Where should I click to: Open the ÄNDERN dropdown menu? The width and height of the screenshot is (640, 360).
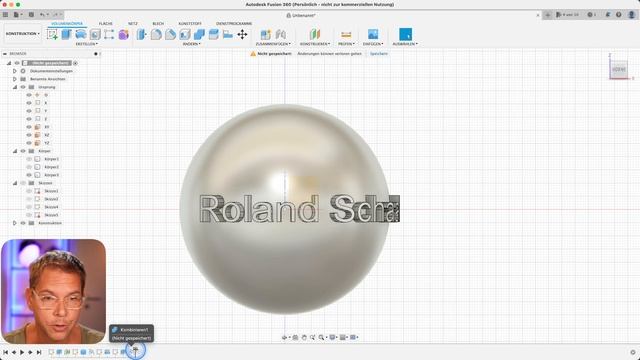(191, 44)
